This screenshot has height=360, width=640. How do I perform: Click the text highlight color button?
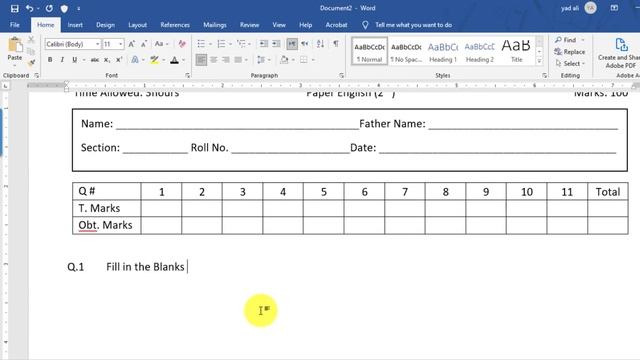click(154, 60)
